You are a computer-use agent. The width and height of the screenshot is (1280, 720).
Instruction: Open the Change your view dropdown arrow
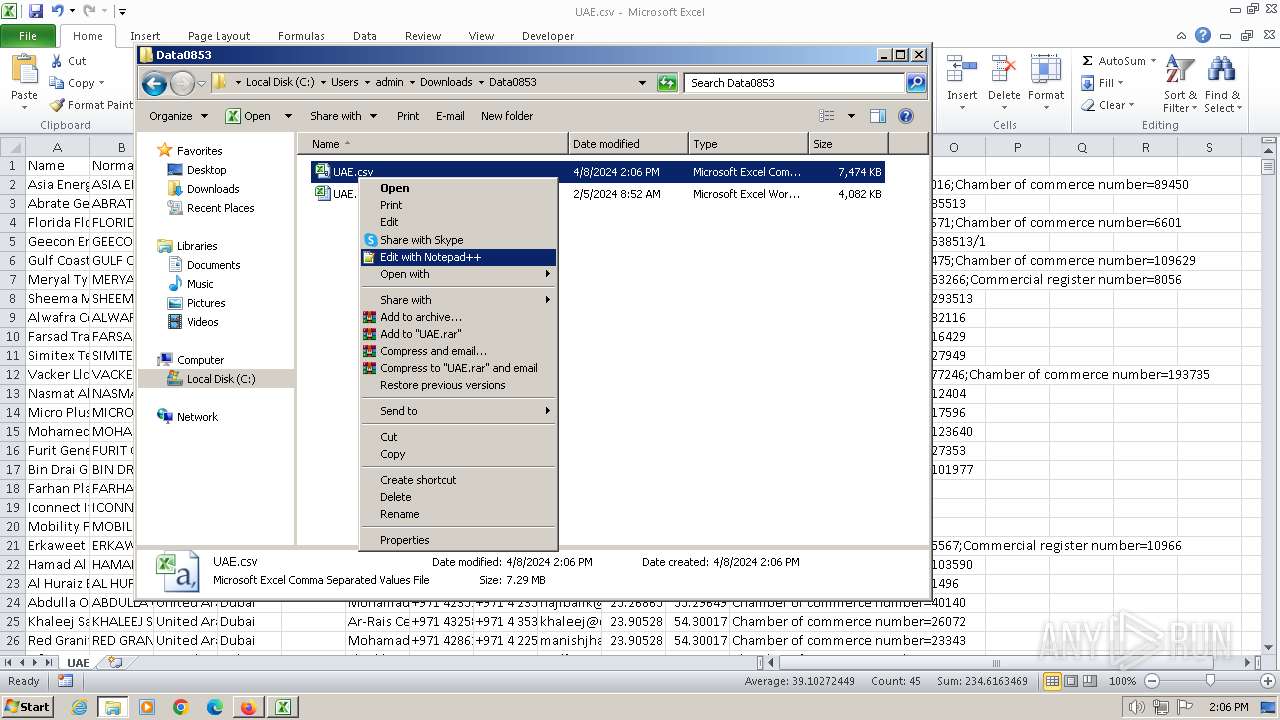tap(851, 116)
